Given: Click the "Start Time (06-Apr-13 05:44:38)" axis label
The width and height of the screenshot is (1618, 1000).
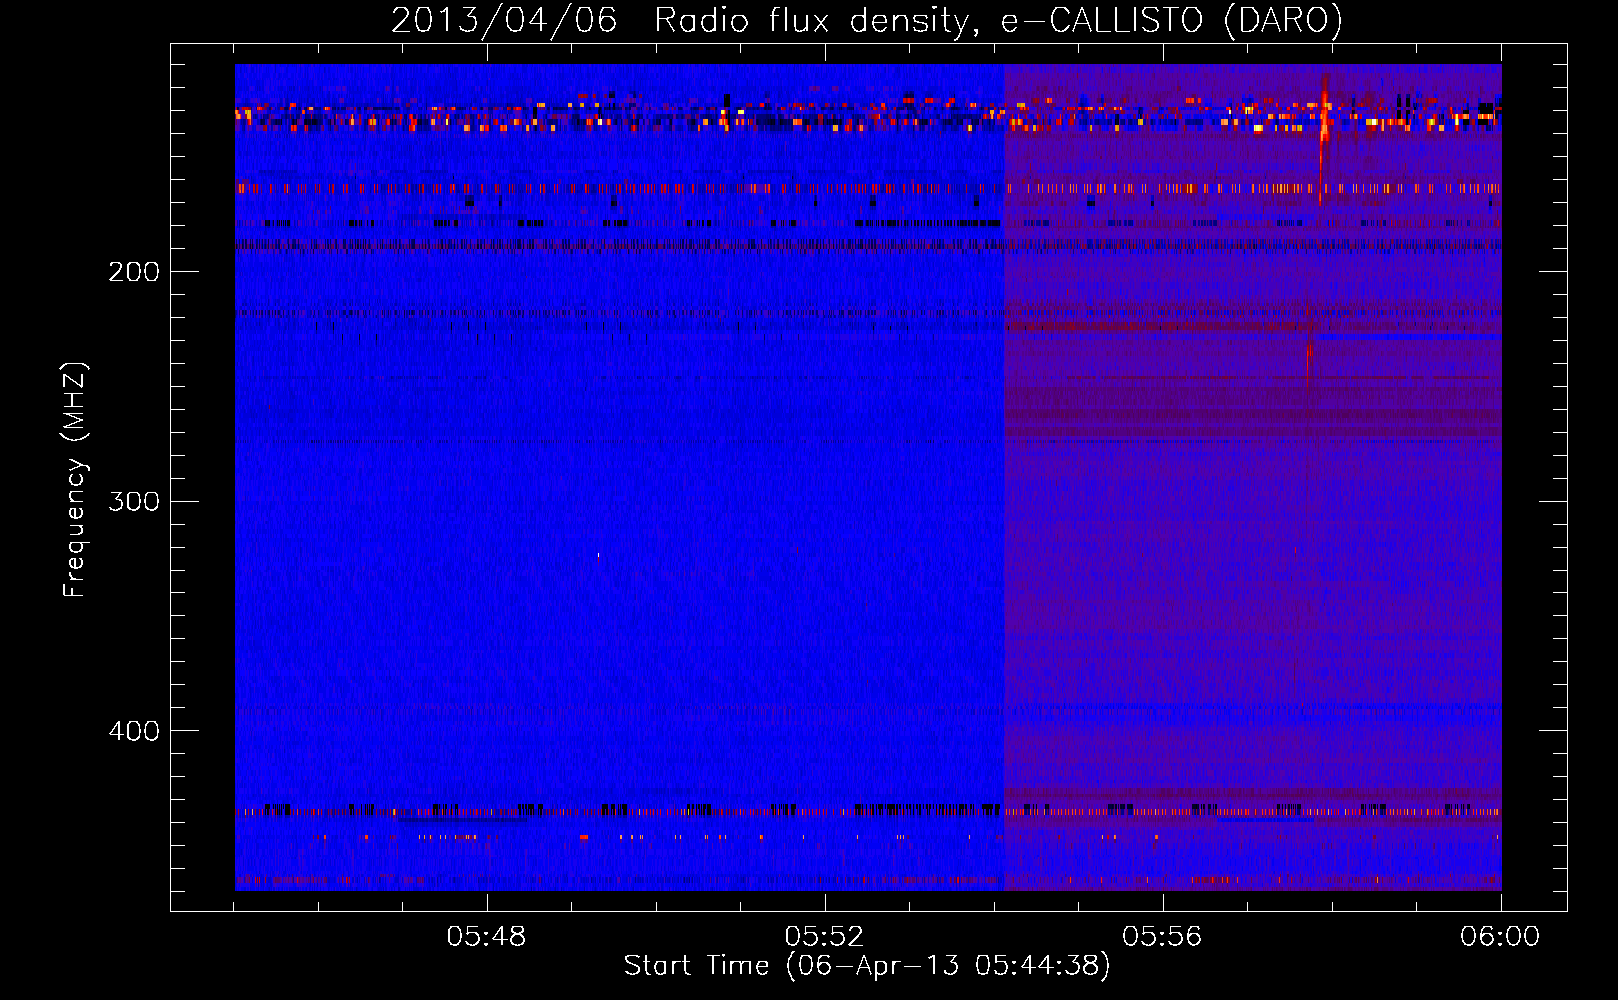Looking at the screenshot, I should point(867,966).
